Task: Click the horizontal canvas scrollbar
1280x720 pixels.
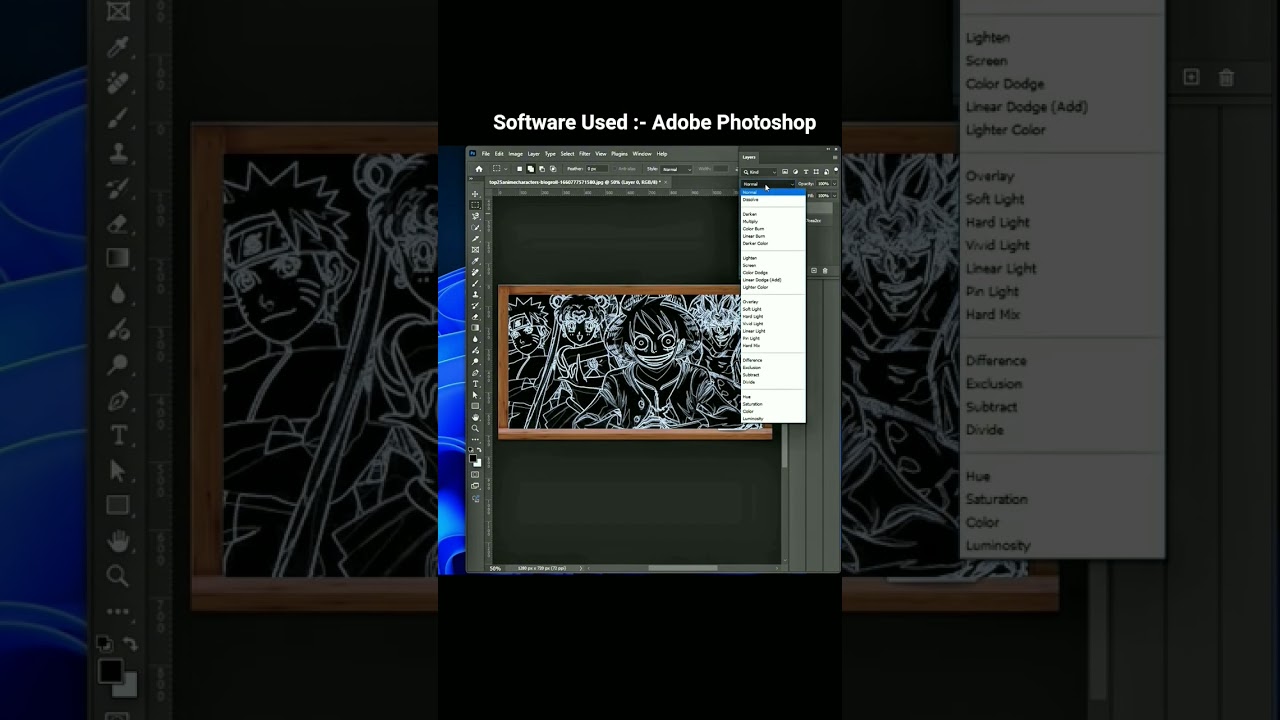Action: 683,568
